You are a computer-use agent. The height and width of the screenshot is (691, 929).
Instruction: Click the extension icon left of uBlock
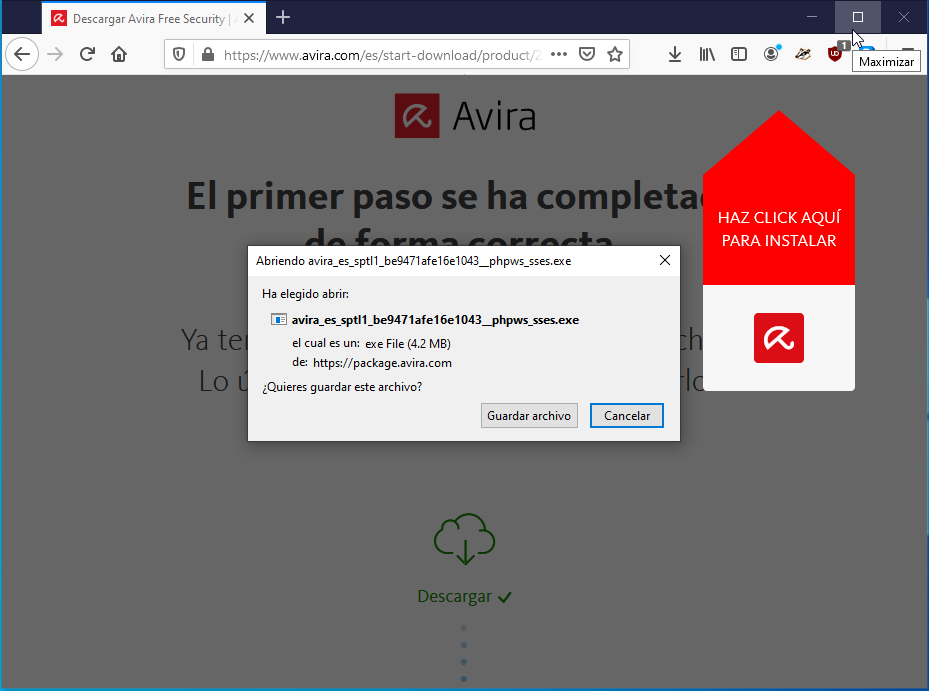(803, 55)
